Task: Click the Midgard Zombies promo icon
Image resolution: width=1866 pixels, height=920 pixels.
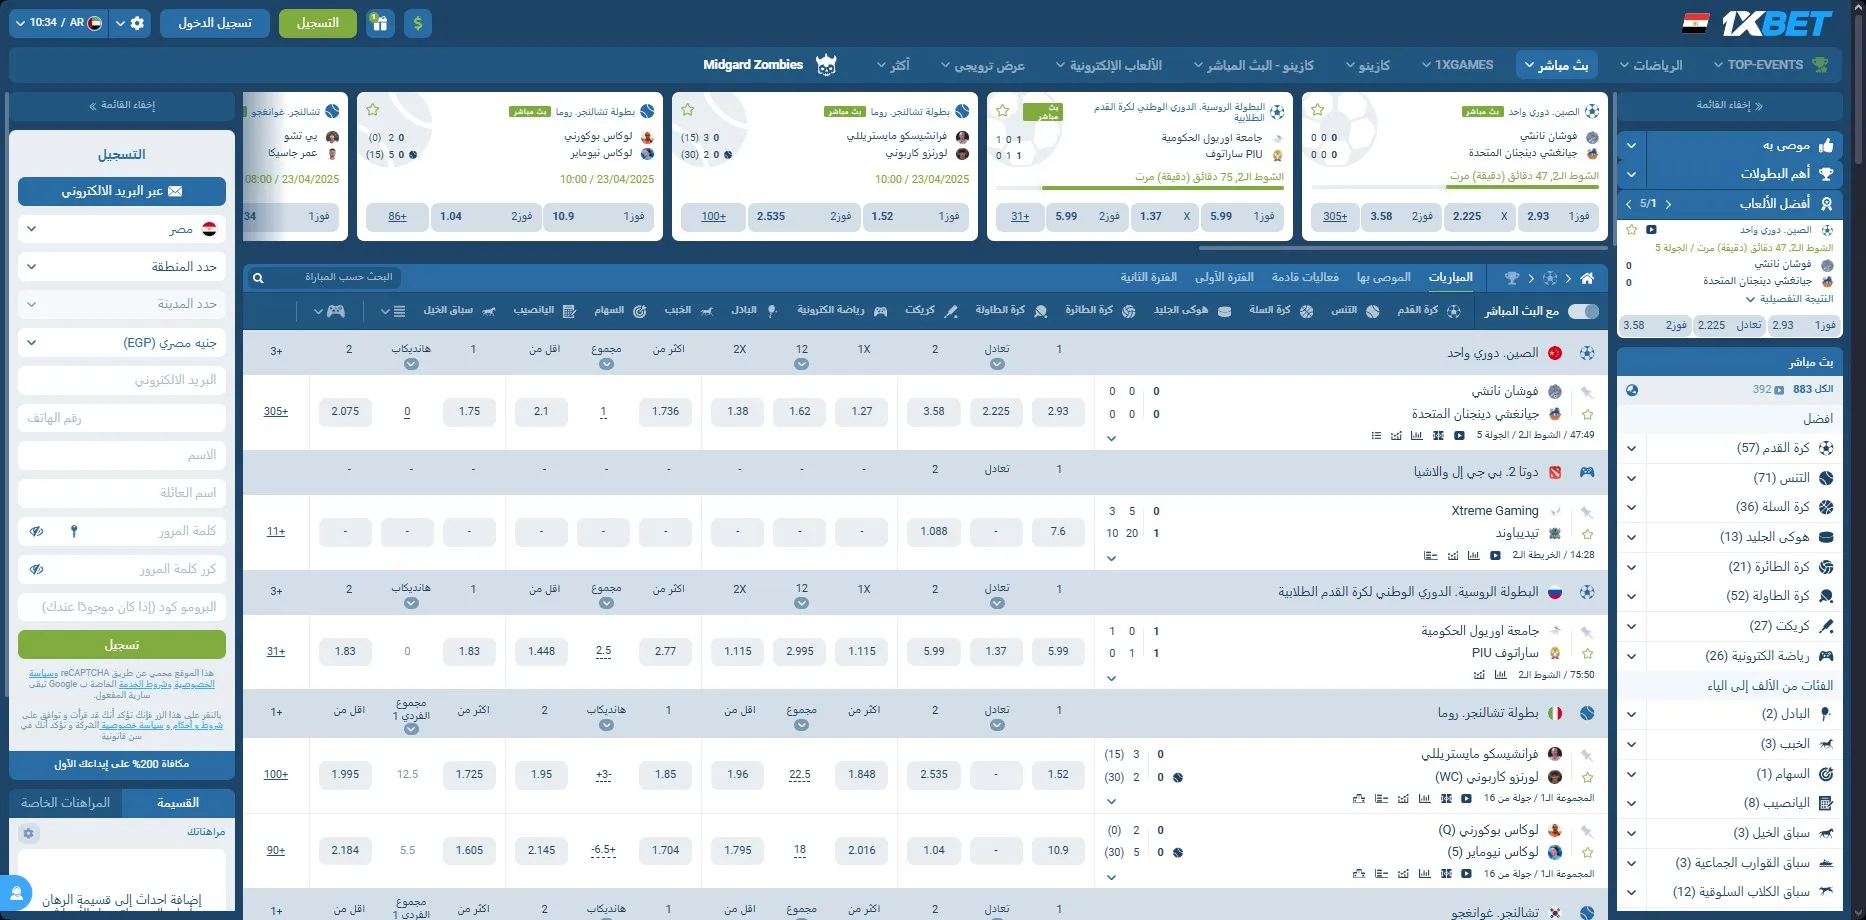Action: [826, 65]
